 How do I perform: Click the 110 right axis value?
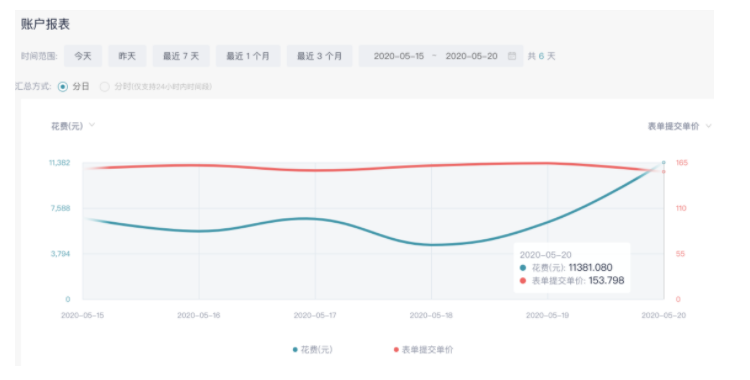point(681,208)
